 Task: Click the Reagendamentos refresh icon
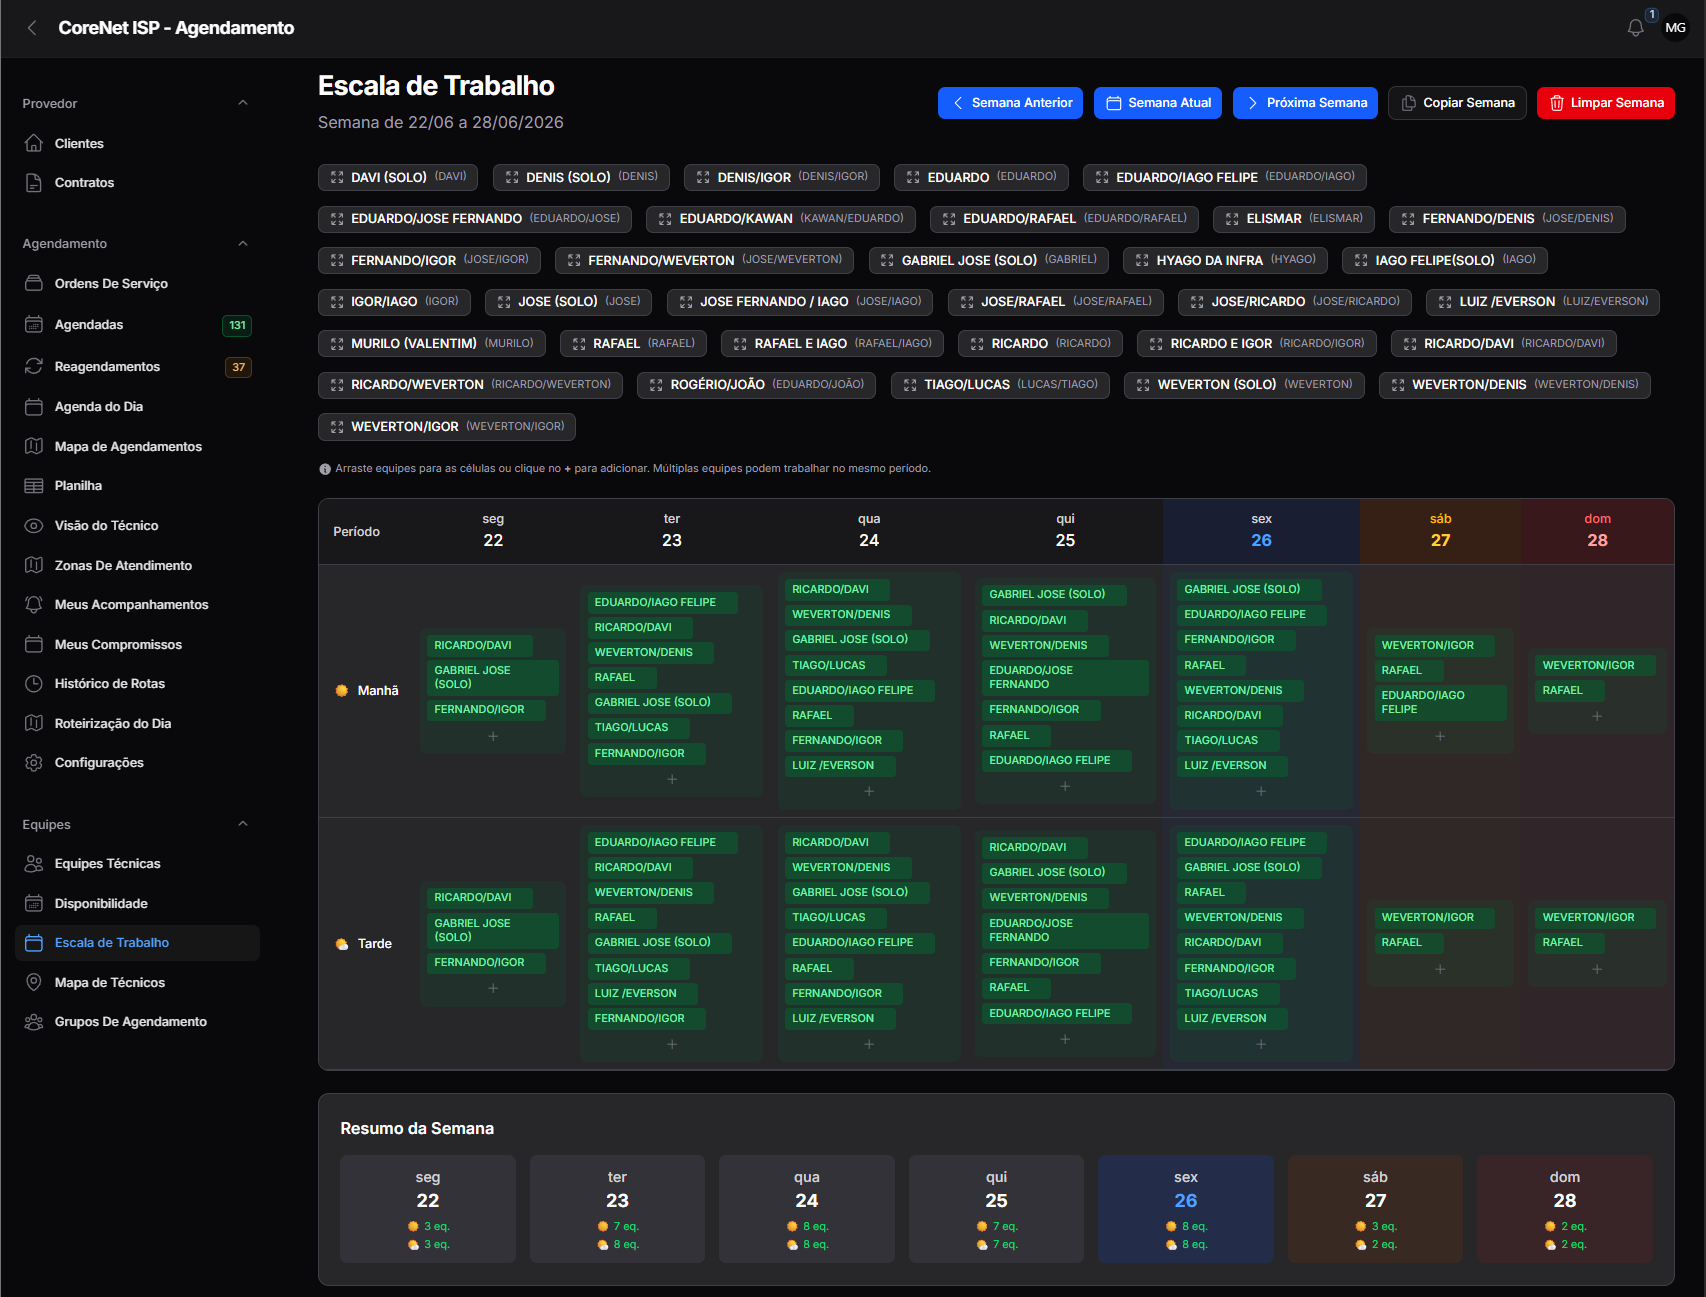point(34,366)
